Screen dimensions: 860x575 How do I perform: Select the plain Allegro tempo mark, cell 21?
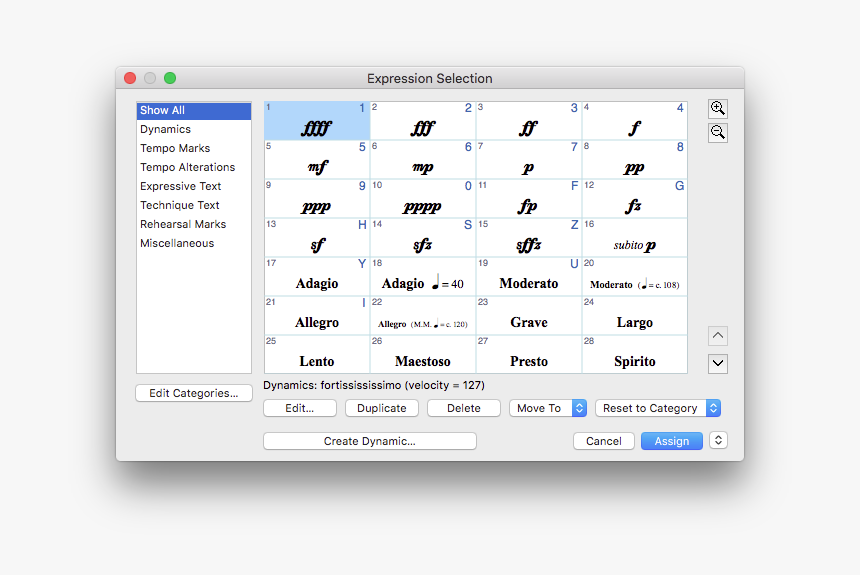pos(317,315)
